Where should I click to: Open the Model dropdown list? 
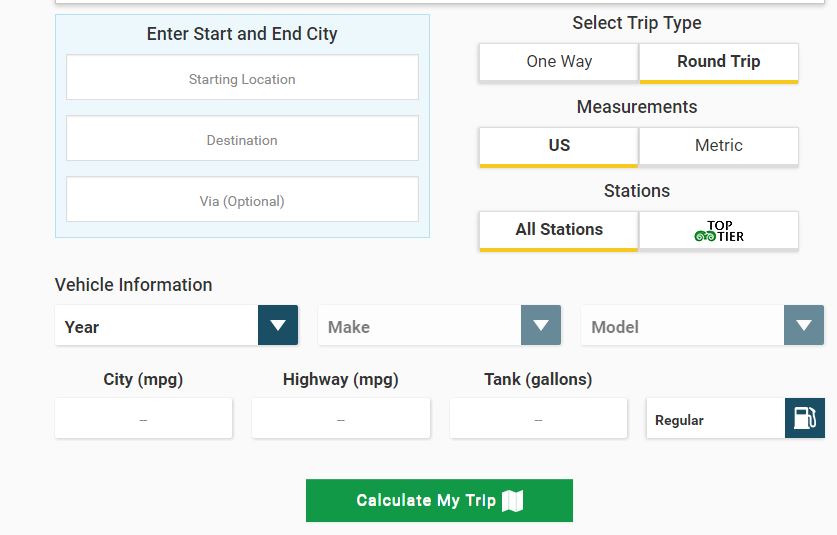(x=804, y=326)
